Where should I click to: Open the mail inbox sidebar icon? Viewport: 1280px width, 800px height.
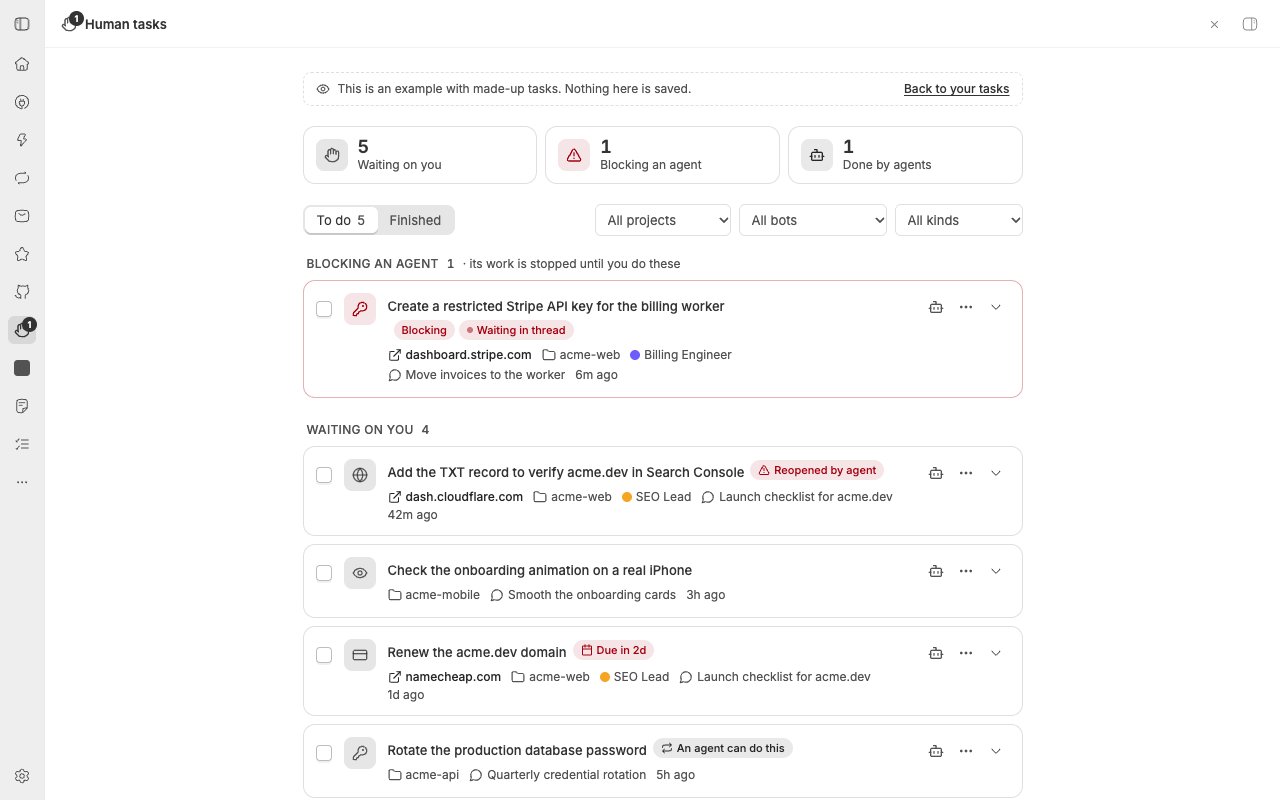click(x=22, y=216)
